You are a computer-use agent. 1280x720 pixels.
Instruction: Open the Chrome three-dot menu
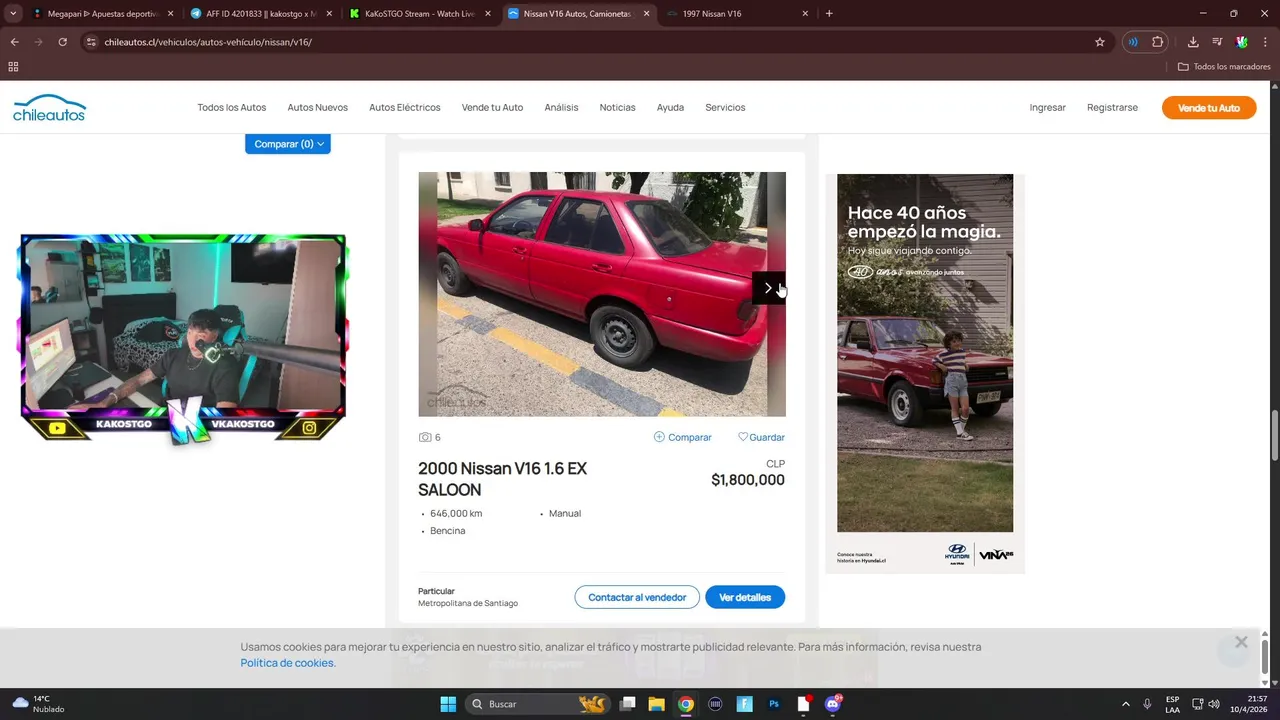pos(1265,42)
